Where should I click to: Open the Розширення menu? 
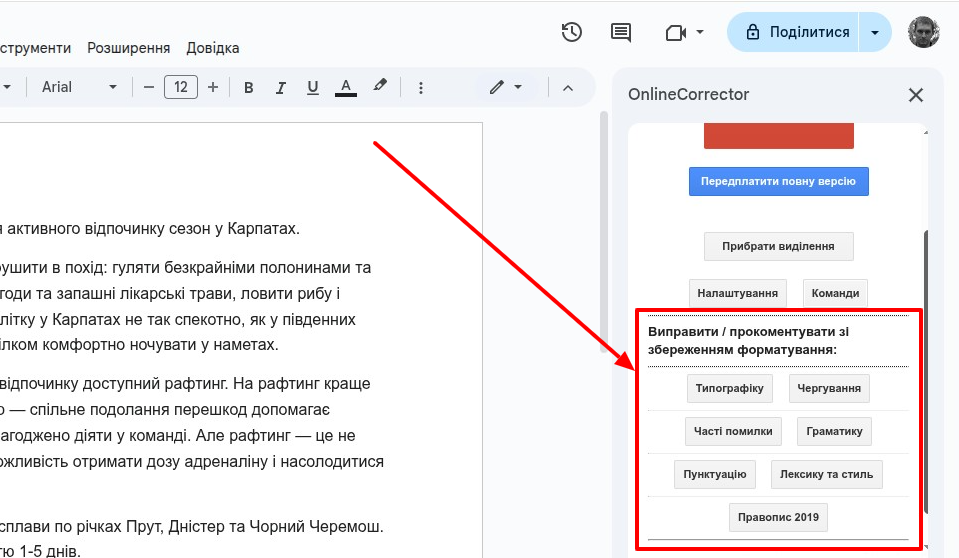pyautogui.click(x=128, y=48)
